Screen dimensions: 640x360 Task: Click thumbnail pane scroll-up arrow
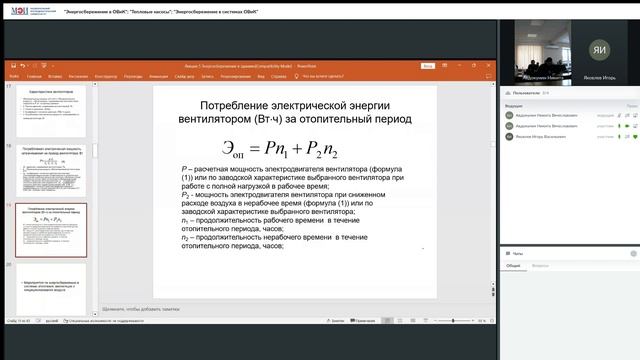coord(95,84)
